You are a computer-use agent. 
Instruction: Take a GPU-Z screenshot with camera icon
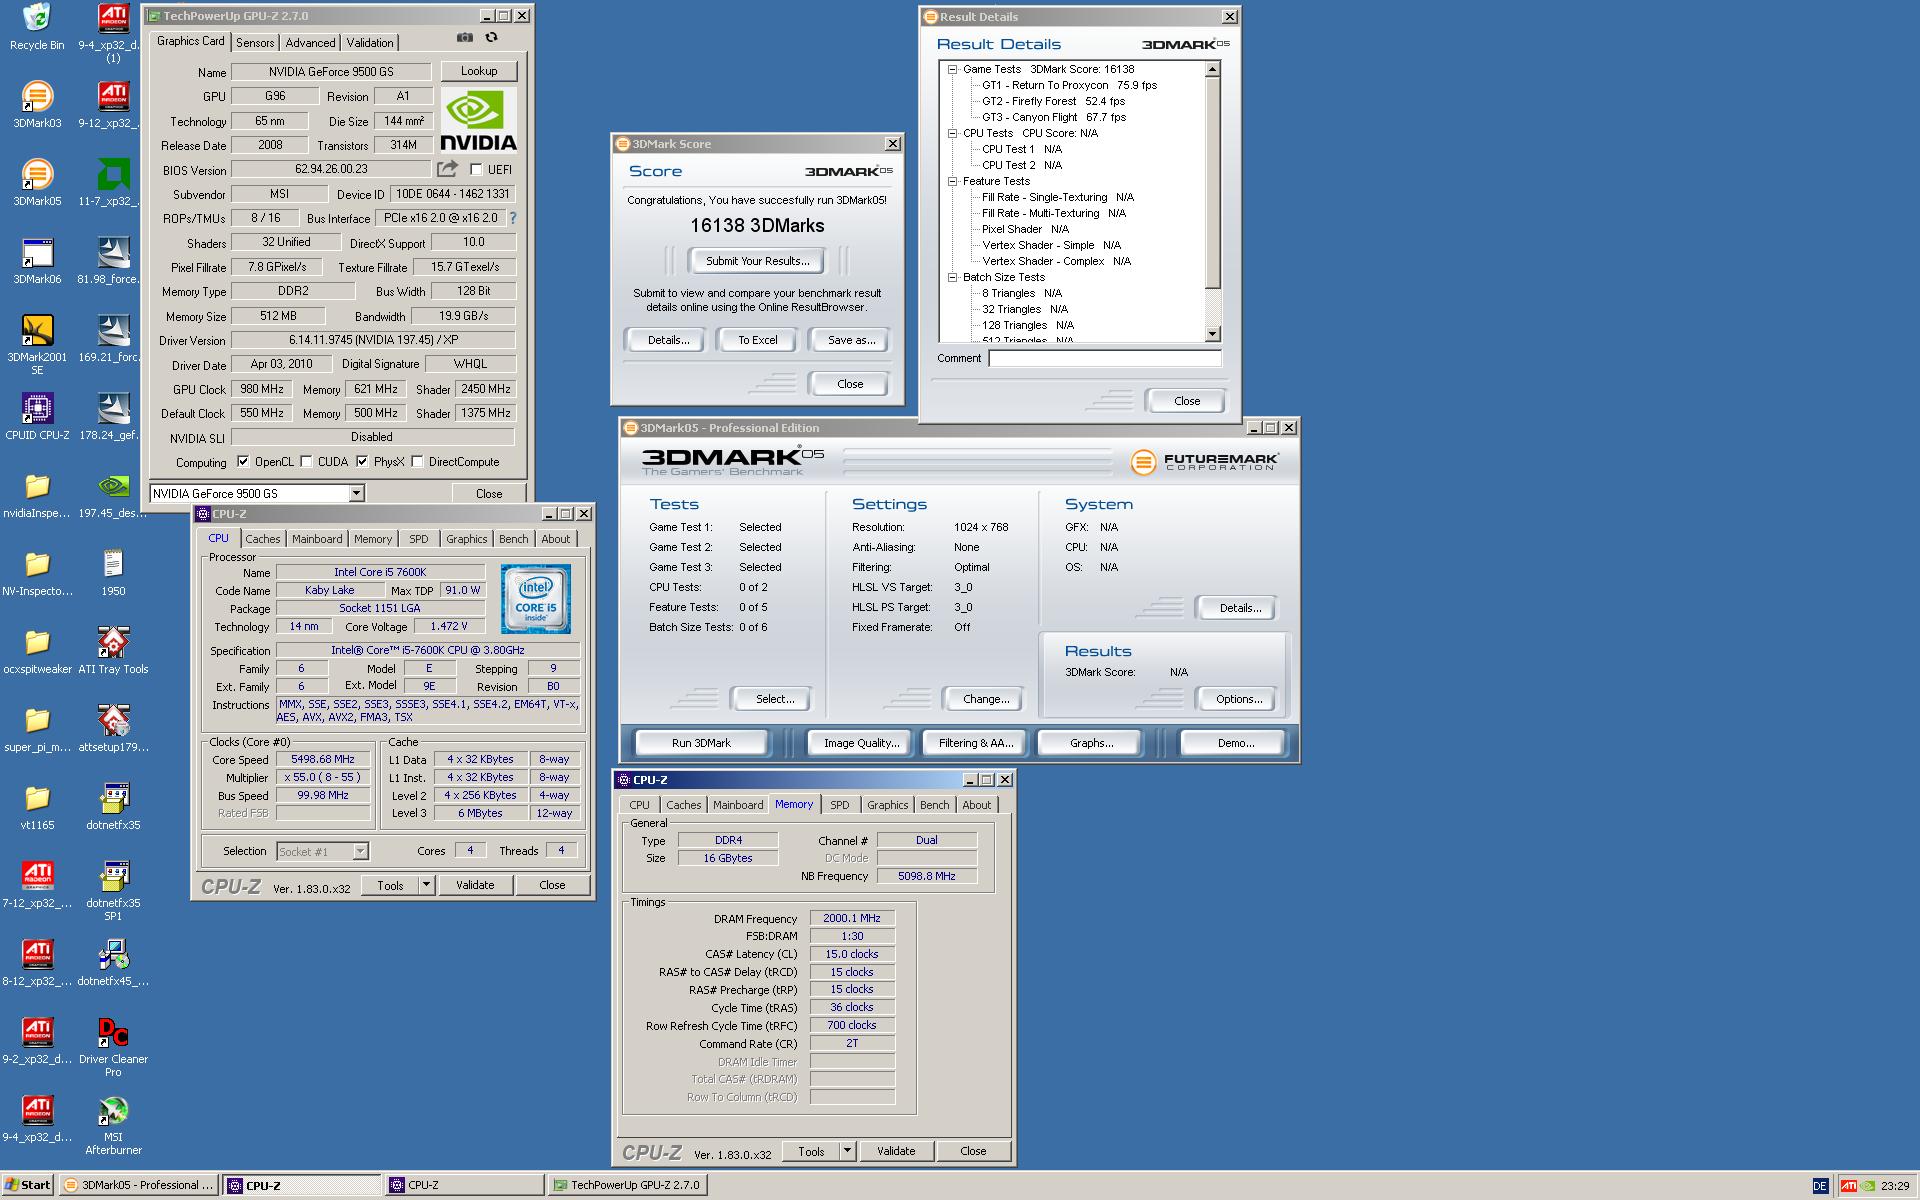(x=465, y=38)
